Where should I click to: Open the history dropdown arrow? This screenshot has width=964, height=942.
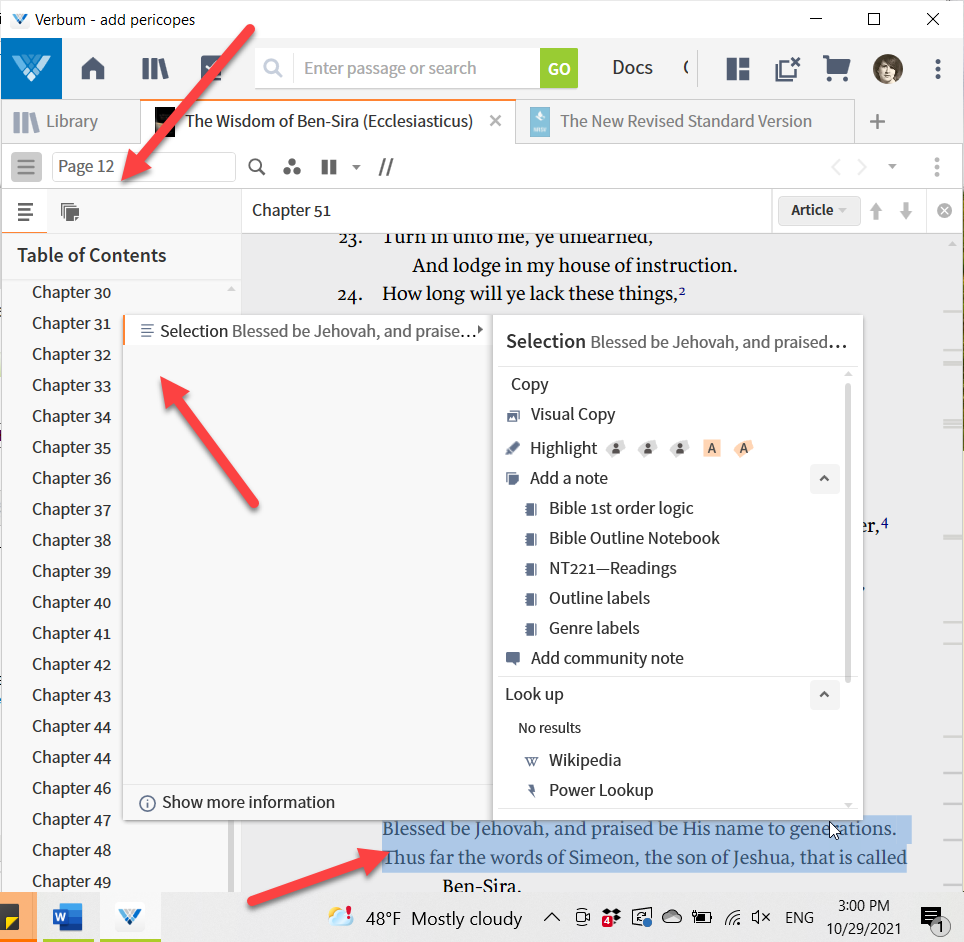coord(892,167)
